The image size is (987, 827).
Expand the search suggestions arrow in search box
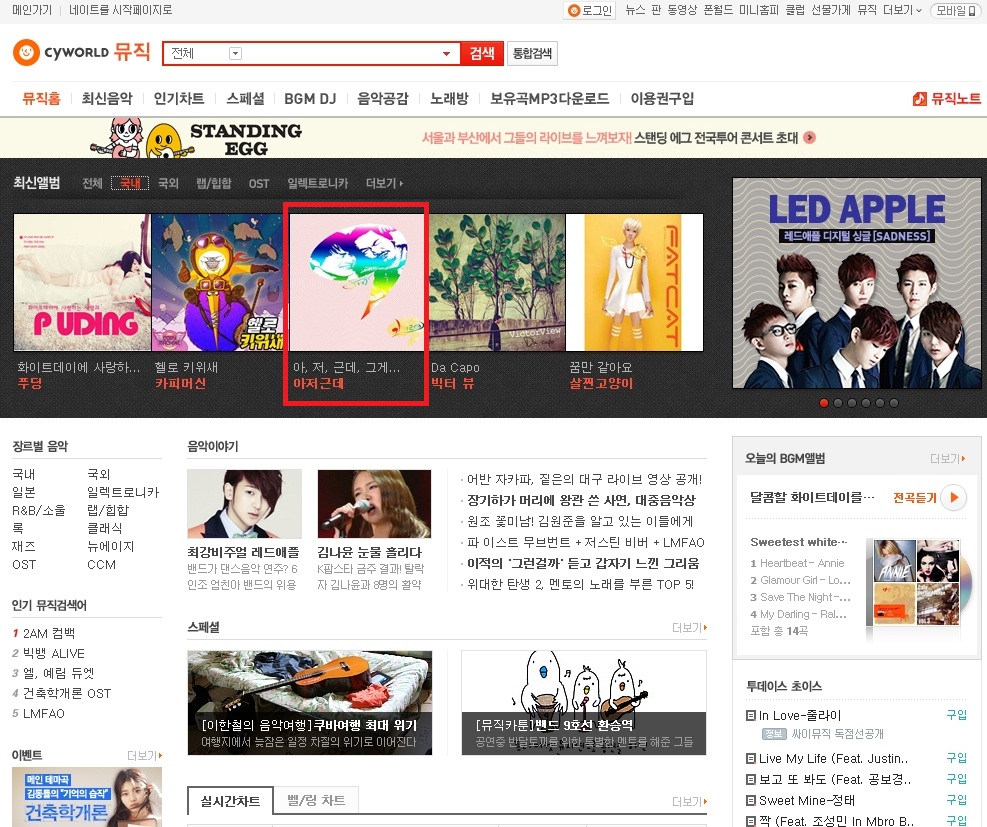446,53
